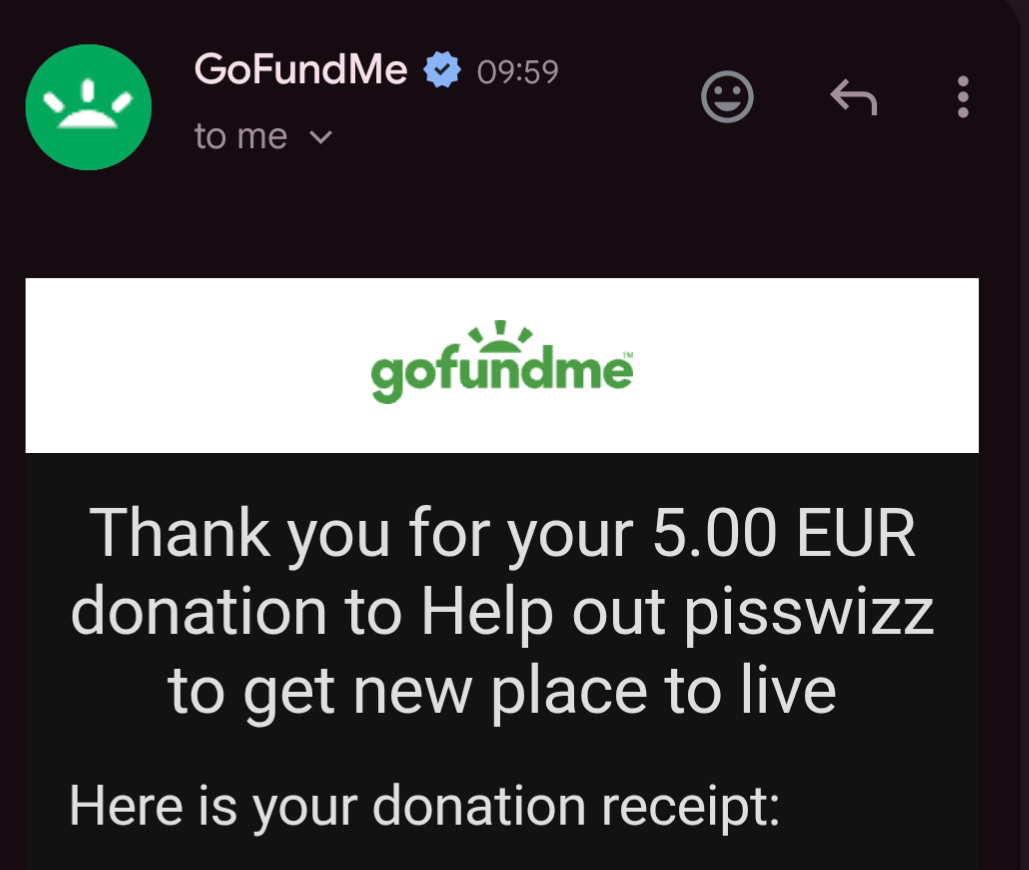The width and height of the screenshot is (1029, 870).
Task: Open the "Help out pisswizz" campaign title
Action: [x=677, y=612]
